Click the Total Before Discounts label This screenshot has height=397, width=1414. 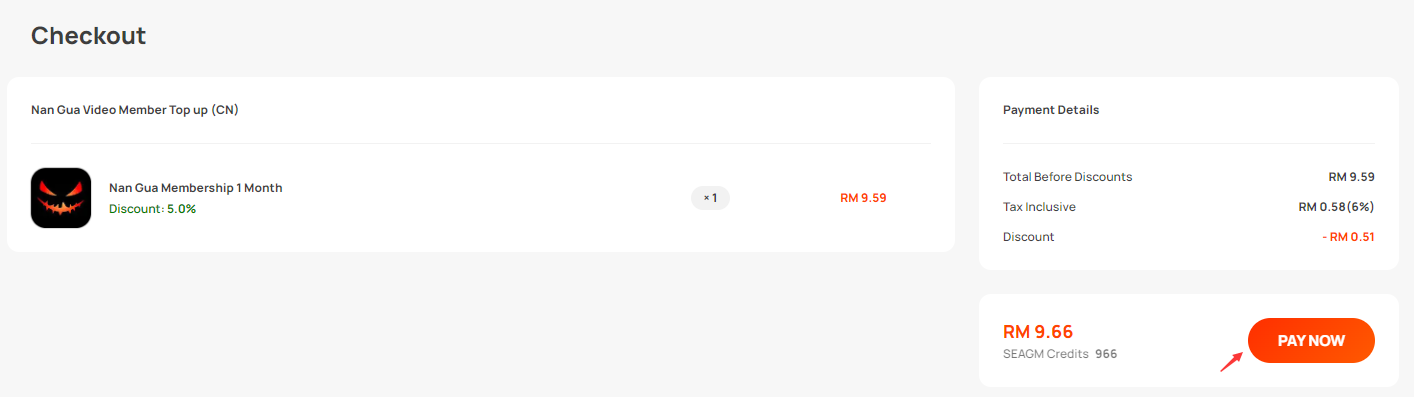(x=1067, y=177)
